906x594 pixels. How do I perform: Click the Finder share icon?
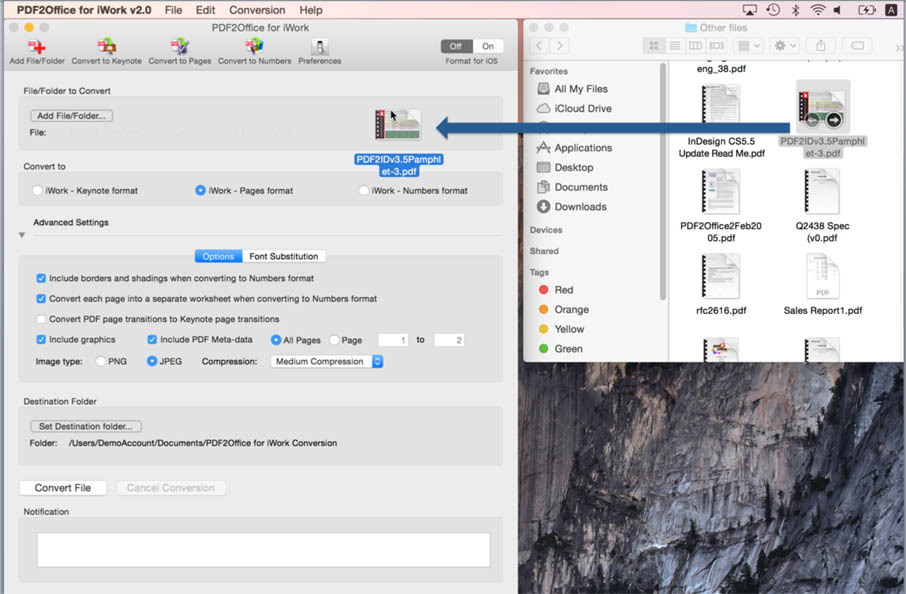pyautogui.click(x=821, y=46)
